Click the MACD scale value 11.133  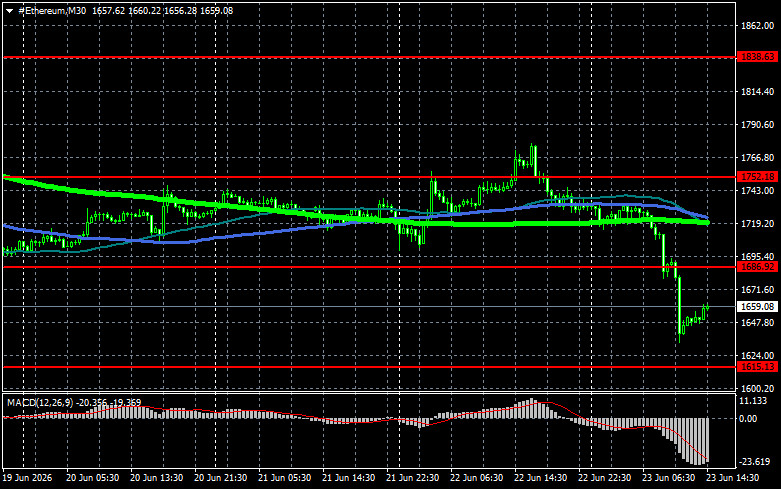pyautogui.click(x=753, y=401)
